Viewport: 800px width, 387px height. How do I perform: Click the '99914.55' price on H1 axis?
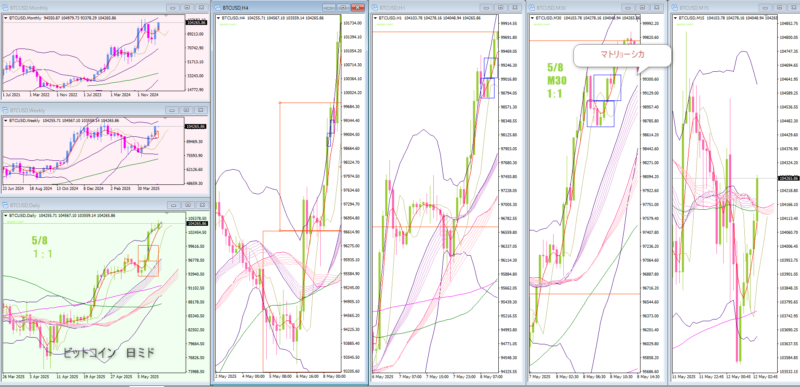tap(509, 23)
